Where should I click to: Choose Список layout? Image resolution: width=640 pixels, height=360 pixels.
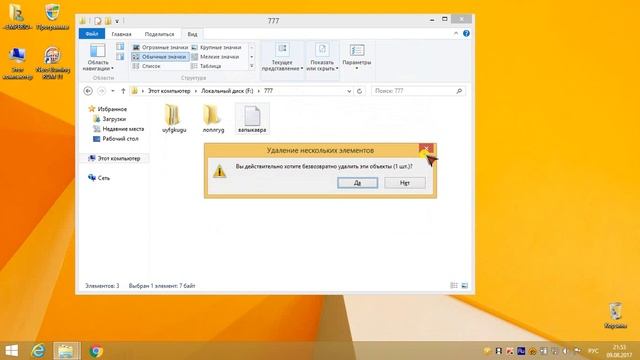[x=147, y=66]
